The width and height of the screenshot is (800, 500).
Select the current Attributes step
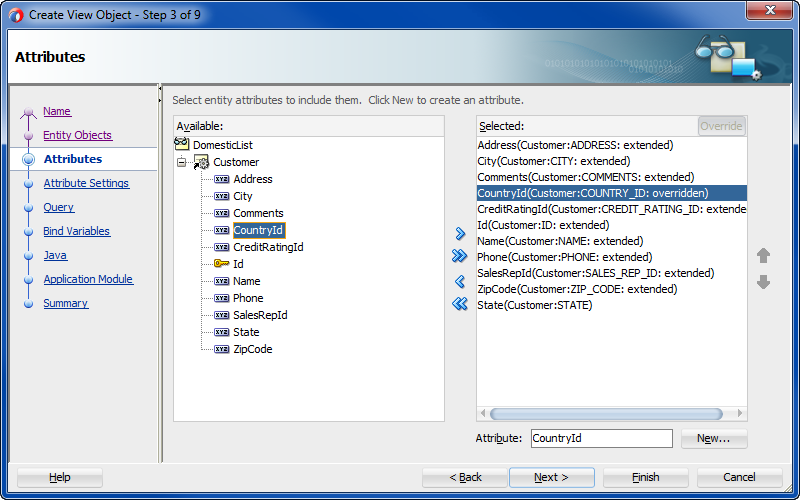click(x=73, y=159)
